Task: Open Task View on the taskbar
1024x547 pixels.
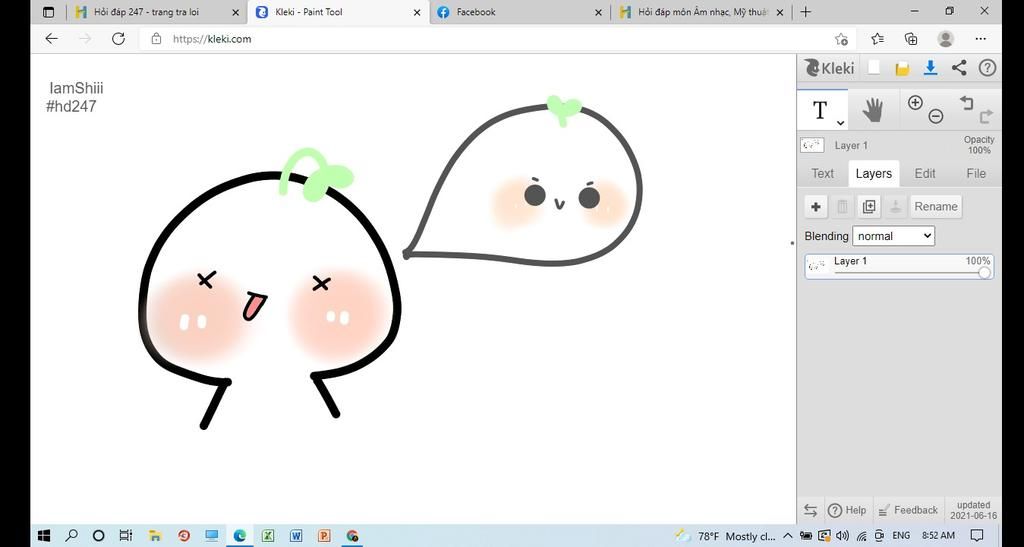Action: tap(126, 536)
